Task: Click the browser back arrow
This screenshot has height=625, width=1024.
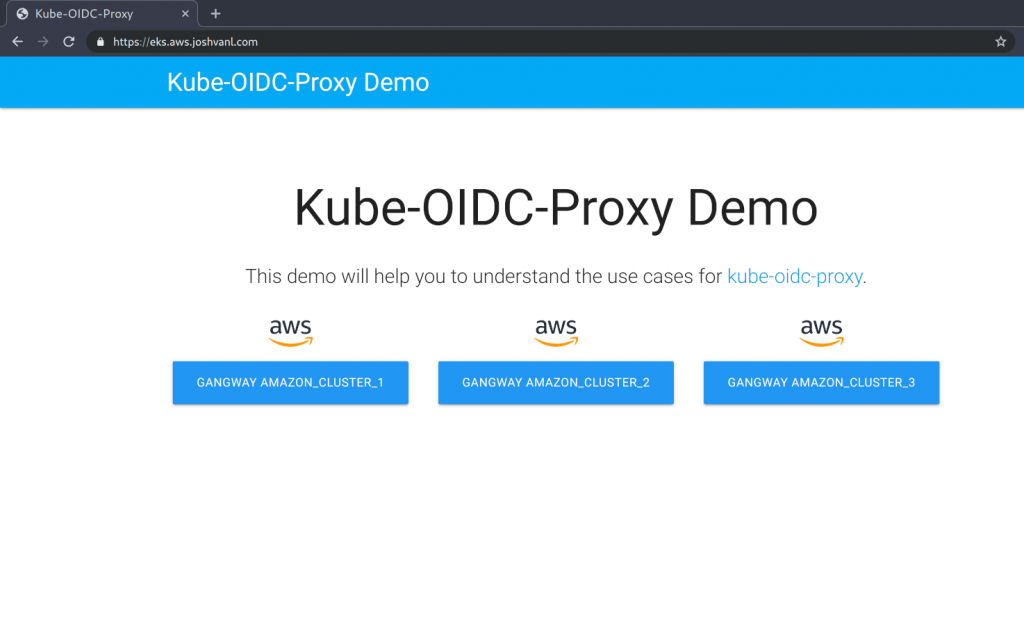Action: tap(18, 42)
